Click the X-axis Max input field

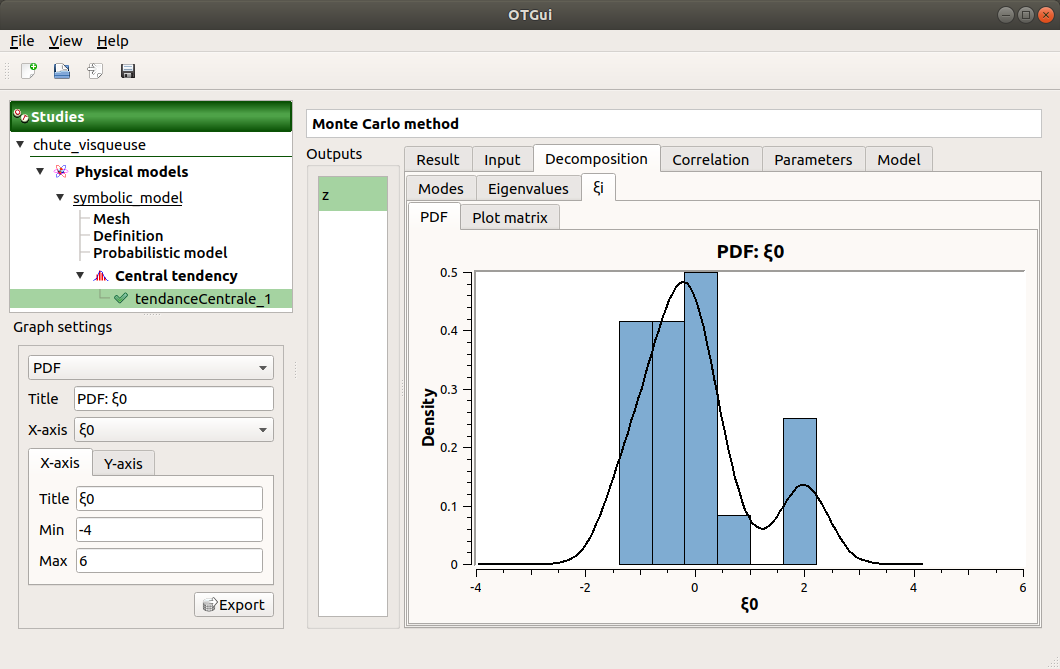(x=167, y=561)
